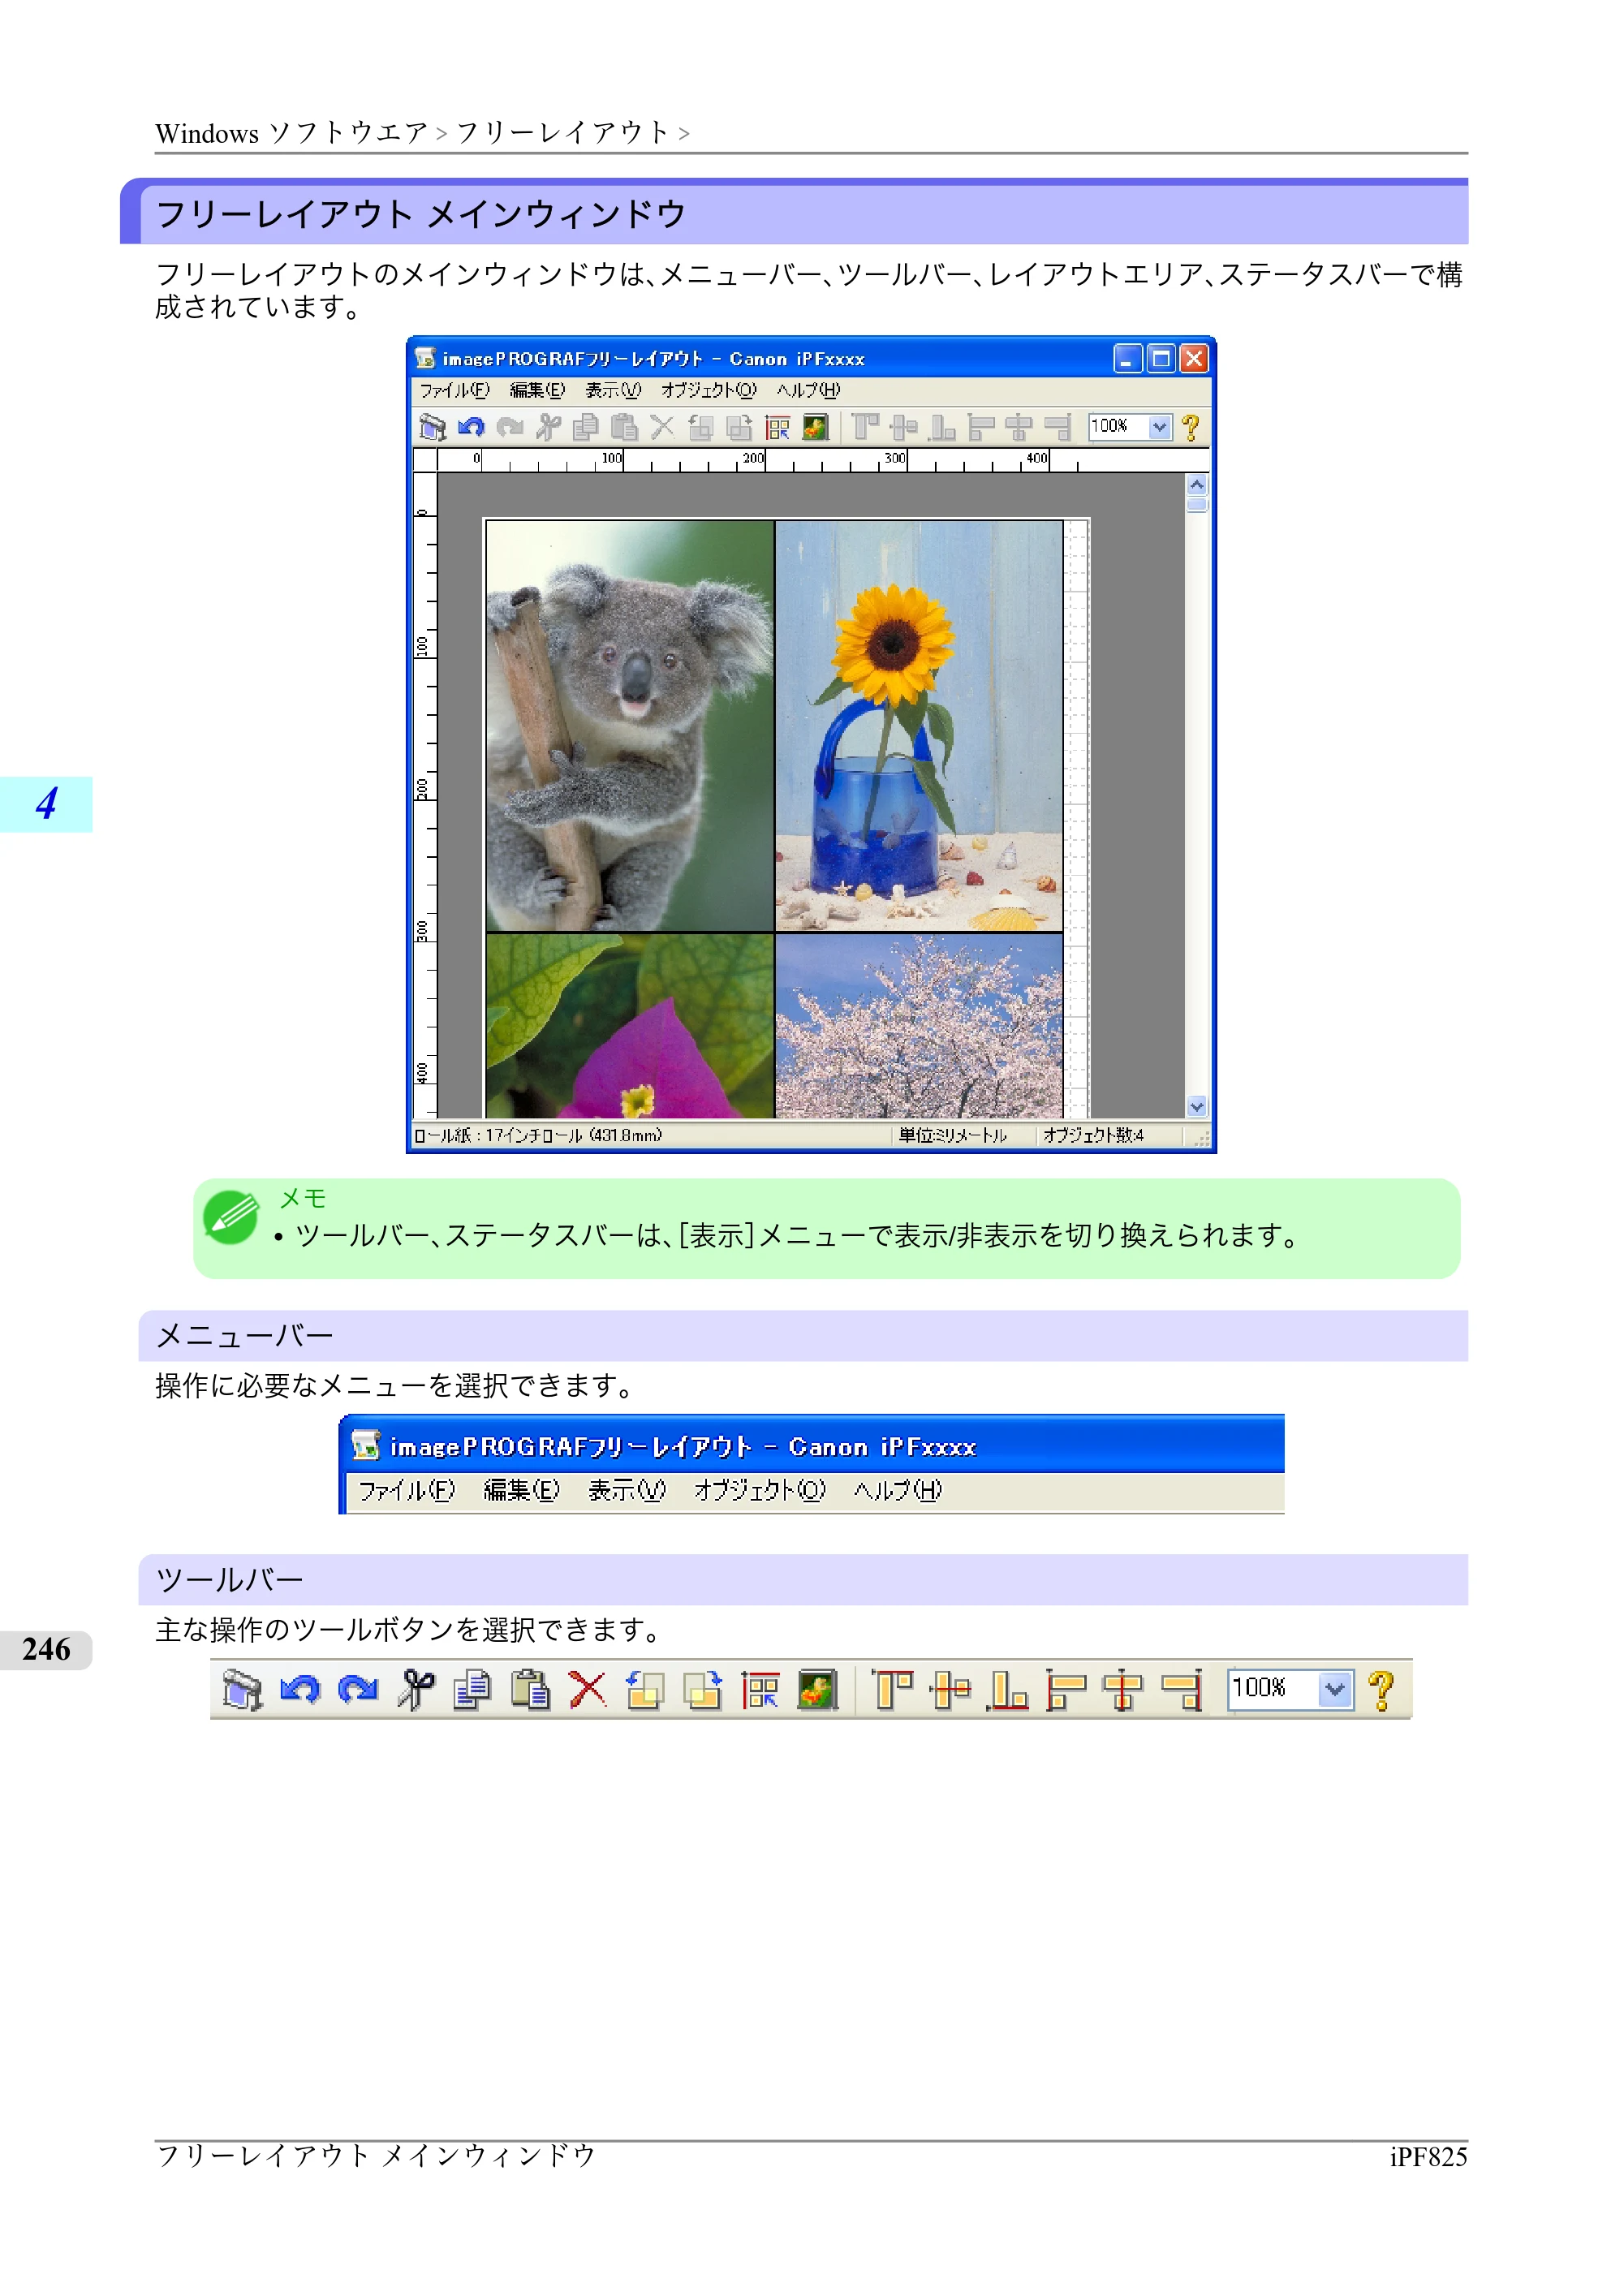Click the align-top icon in the enlarged toolbar
The width and height of the screenshot is (1624, 2296).
pyautogui.click(x=893, y=1690)
